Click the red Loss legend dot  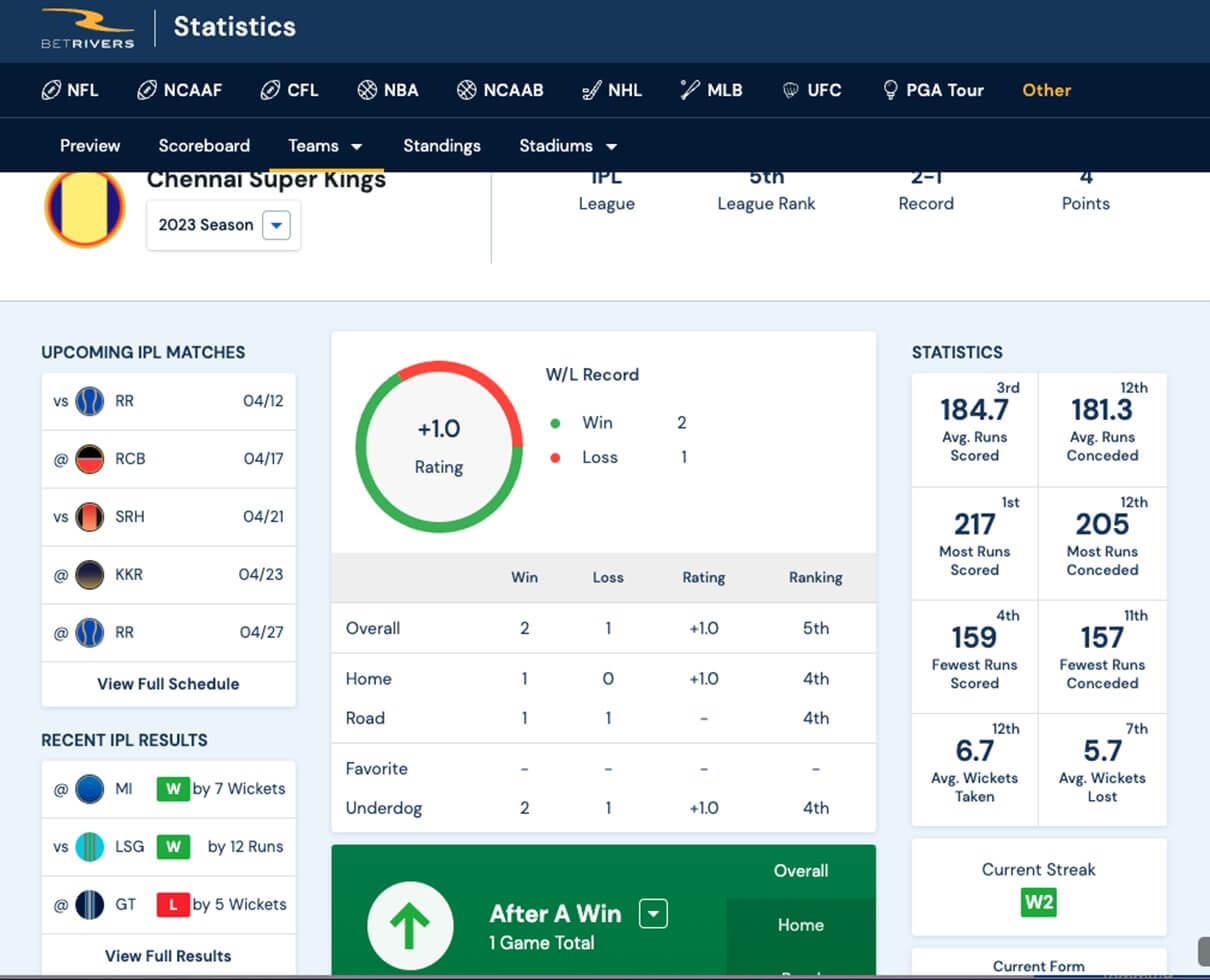555,458
